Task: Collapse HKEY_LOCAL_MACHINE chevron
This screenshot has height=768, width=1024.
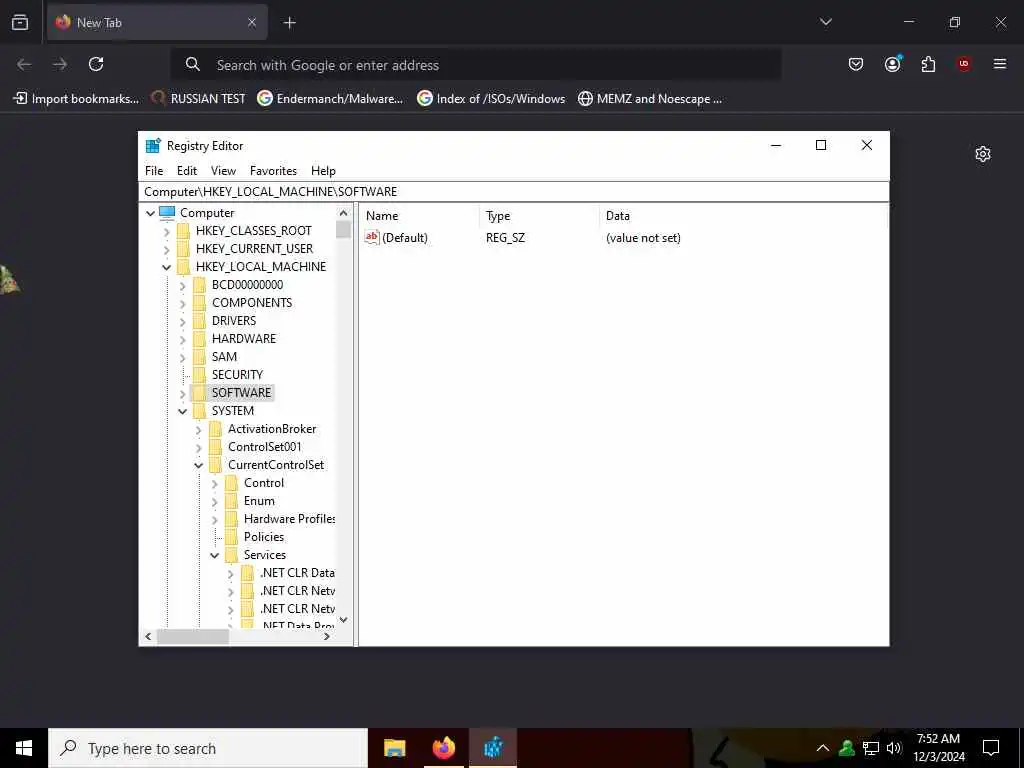Action: click(167, 267)
